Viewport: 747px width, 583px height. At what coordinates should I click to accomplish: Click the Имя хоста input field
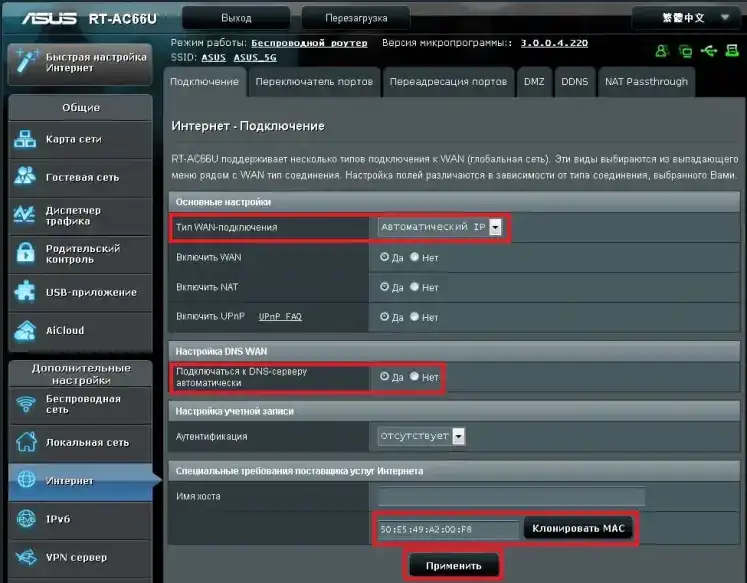coord(512,496)
